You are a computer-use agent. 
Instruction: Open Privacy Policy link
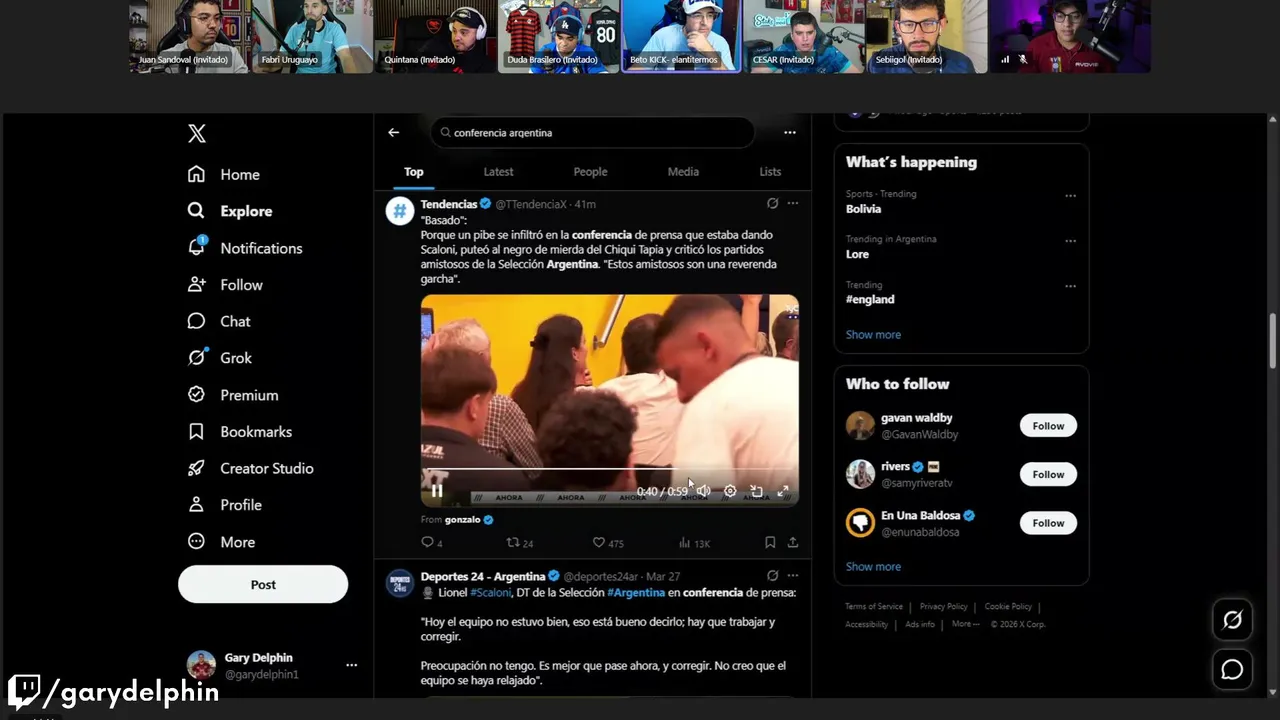(944, 606)
